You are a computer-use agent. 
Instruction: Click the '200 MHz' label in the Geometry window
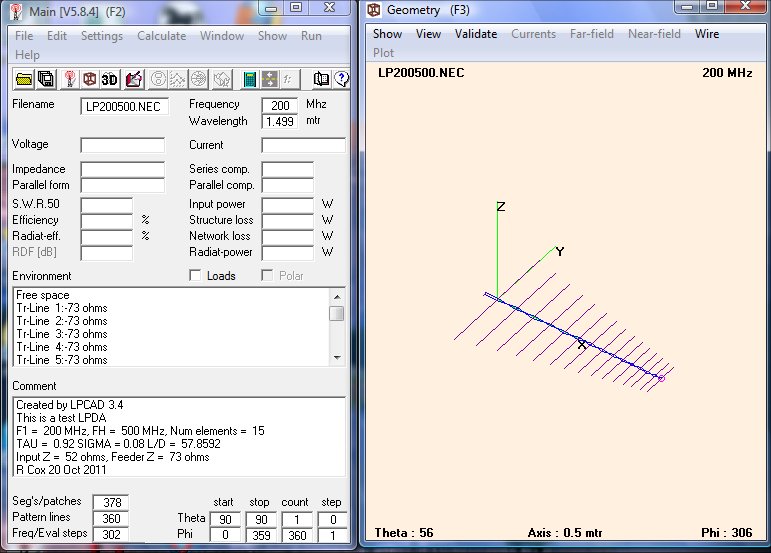point(727,73)
